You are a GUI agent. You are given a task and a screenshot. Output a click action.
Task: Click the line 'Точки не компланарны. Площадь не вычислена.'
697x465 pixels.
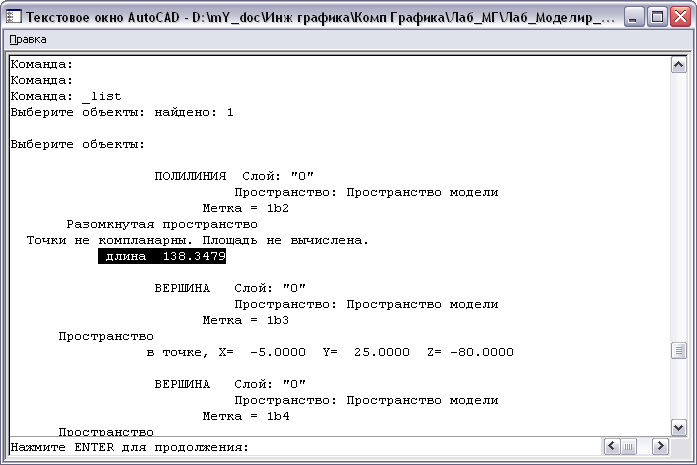click(197, 240)
